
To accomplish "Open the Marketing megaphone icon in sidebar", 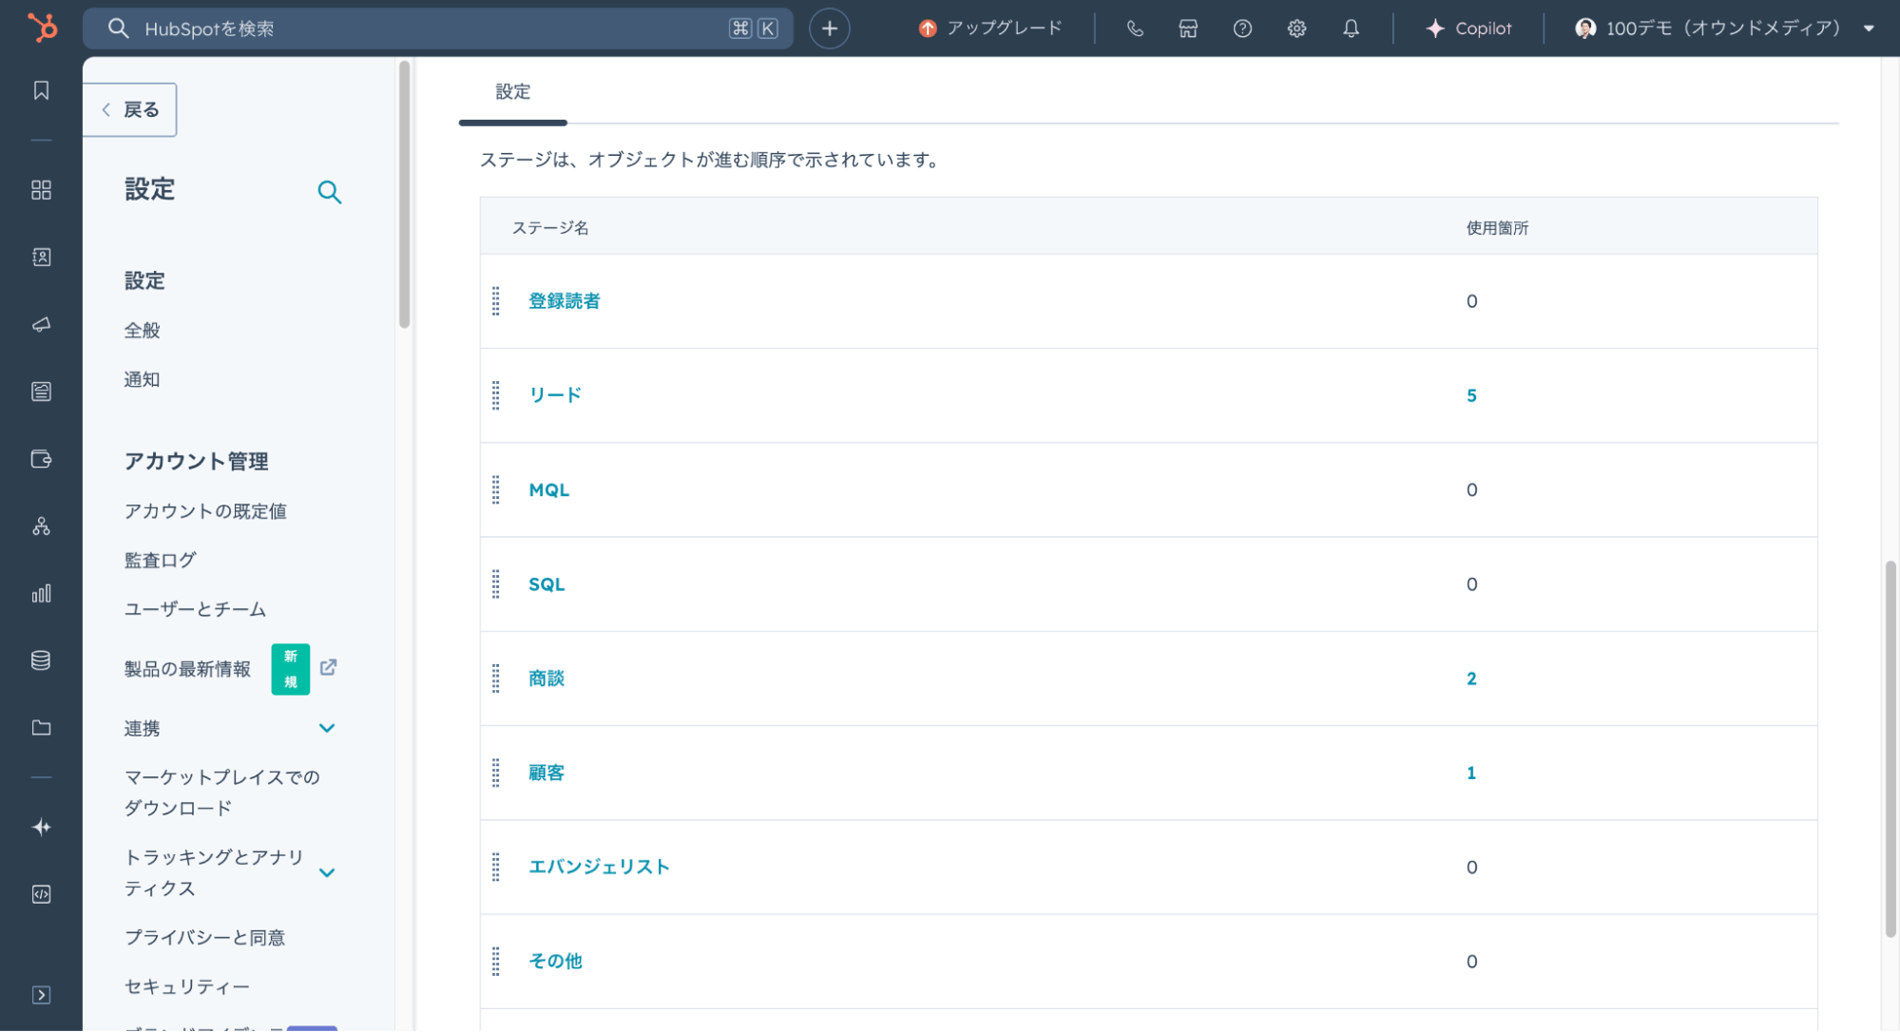I will pyautogui.click(x=41, y=324).
